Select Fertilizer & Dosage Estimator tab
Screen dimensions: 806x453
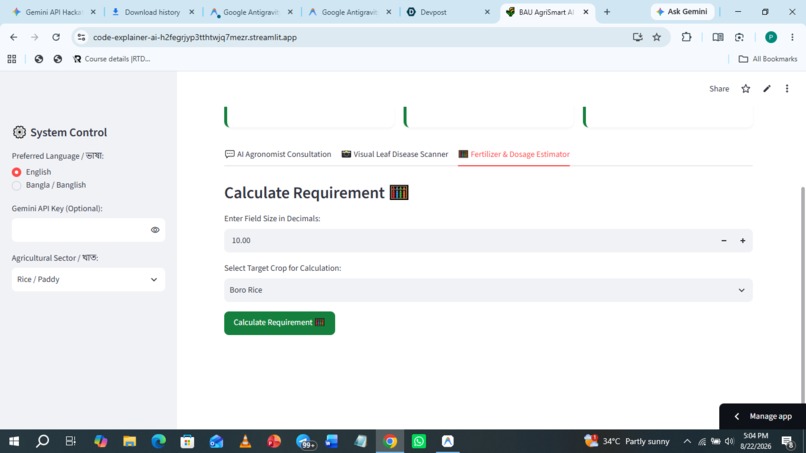click(514, 154)
